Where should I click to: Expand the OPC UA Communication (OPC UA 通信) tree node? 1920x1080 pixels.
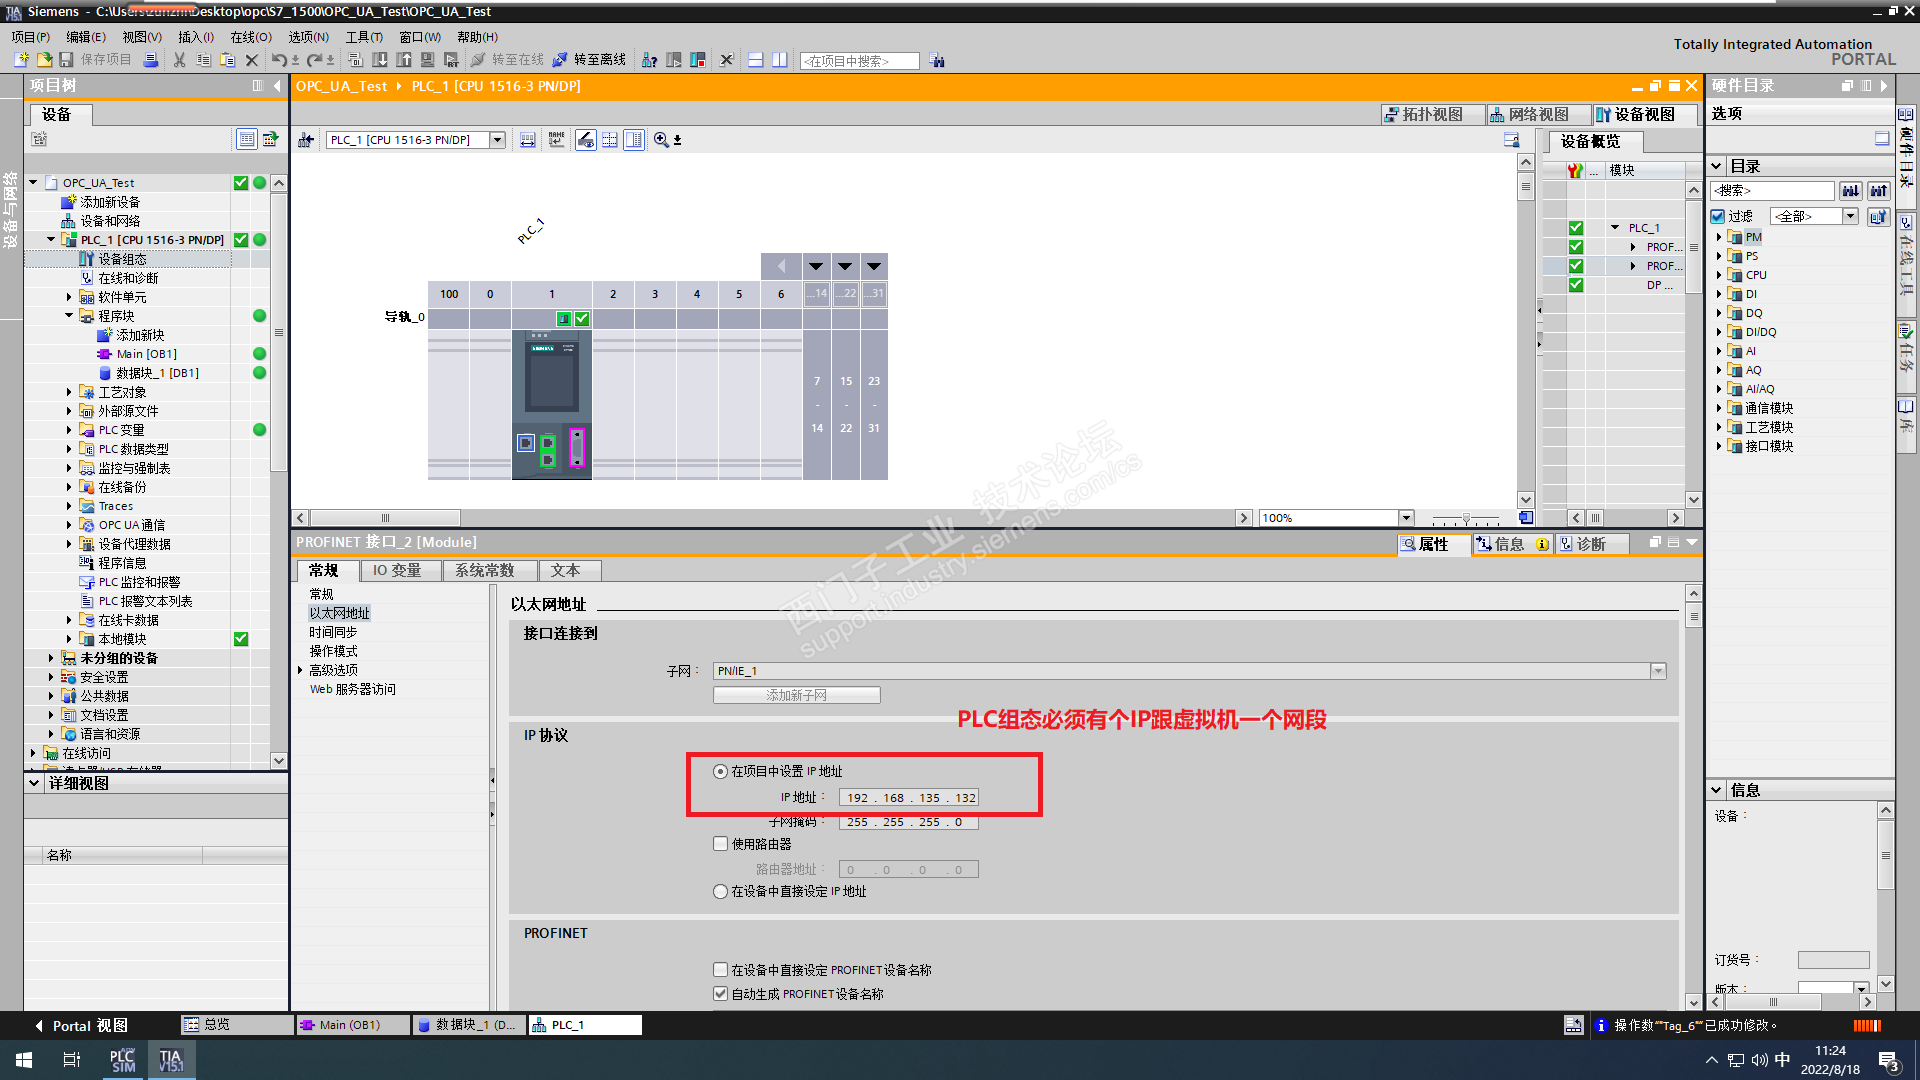point(69,525)
